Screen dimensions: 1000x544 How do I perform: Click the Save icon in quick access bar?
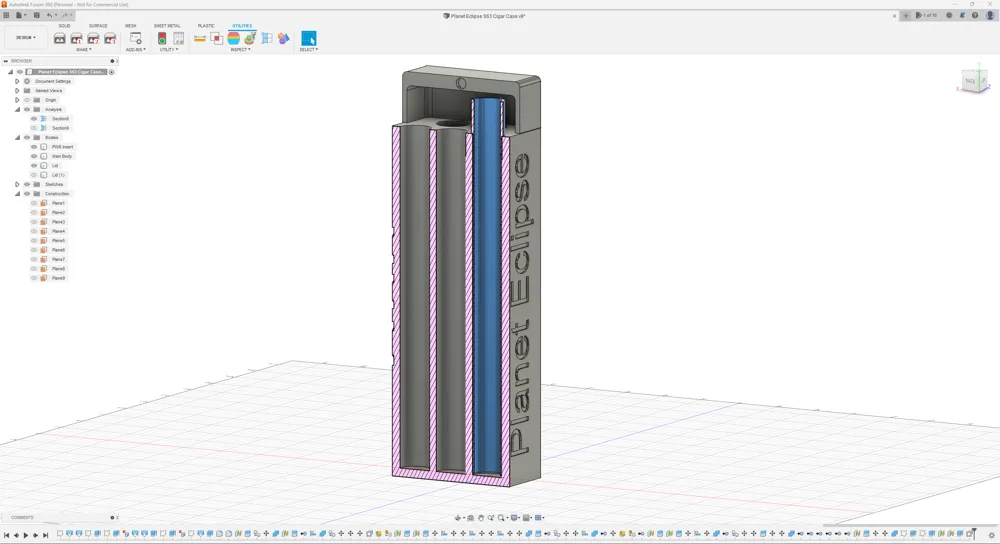(36, 15)
